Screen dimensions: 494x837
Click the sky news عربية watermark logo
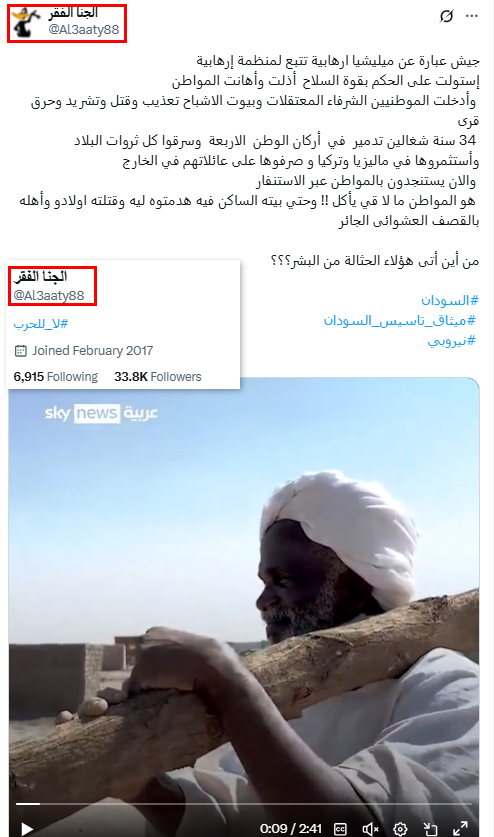click(x=101, y=413)
